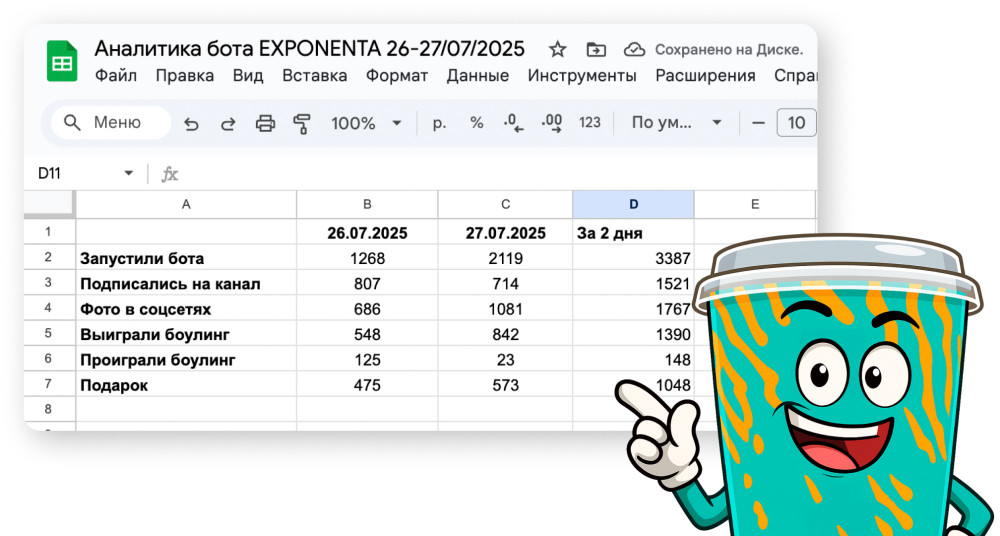Click the decrease font size button

758,123
